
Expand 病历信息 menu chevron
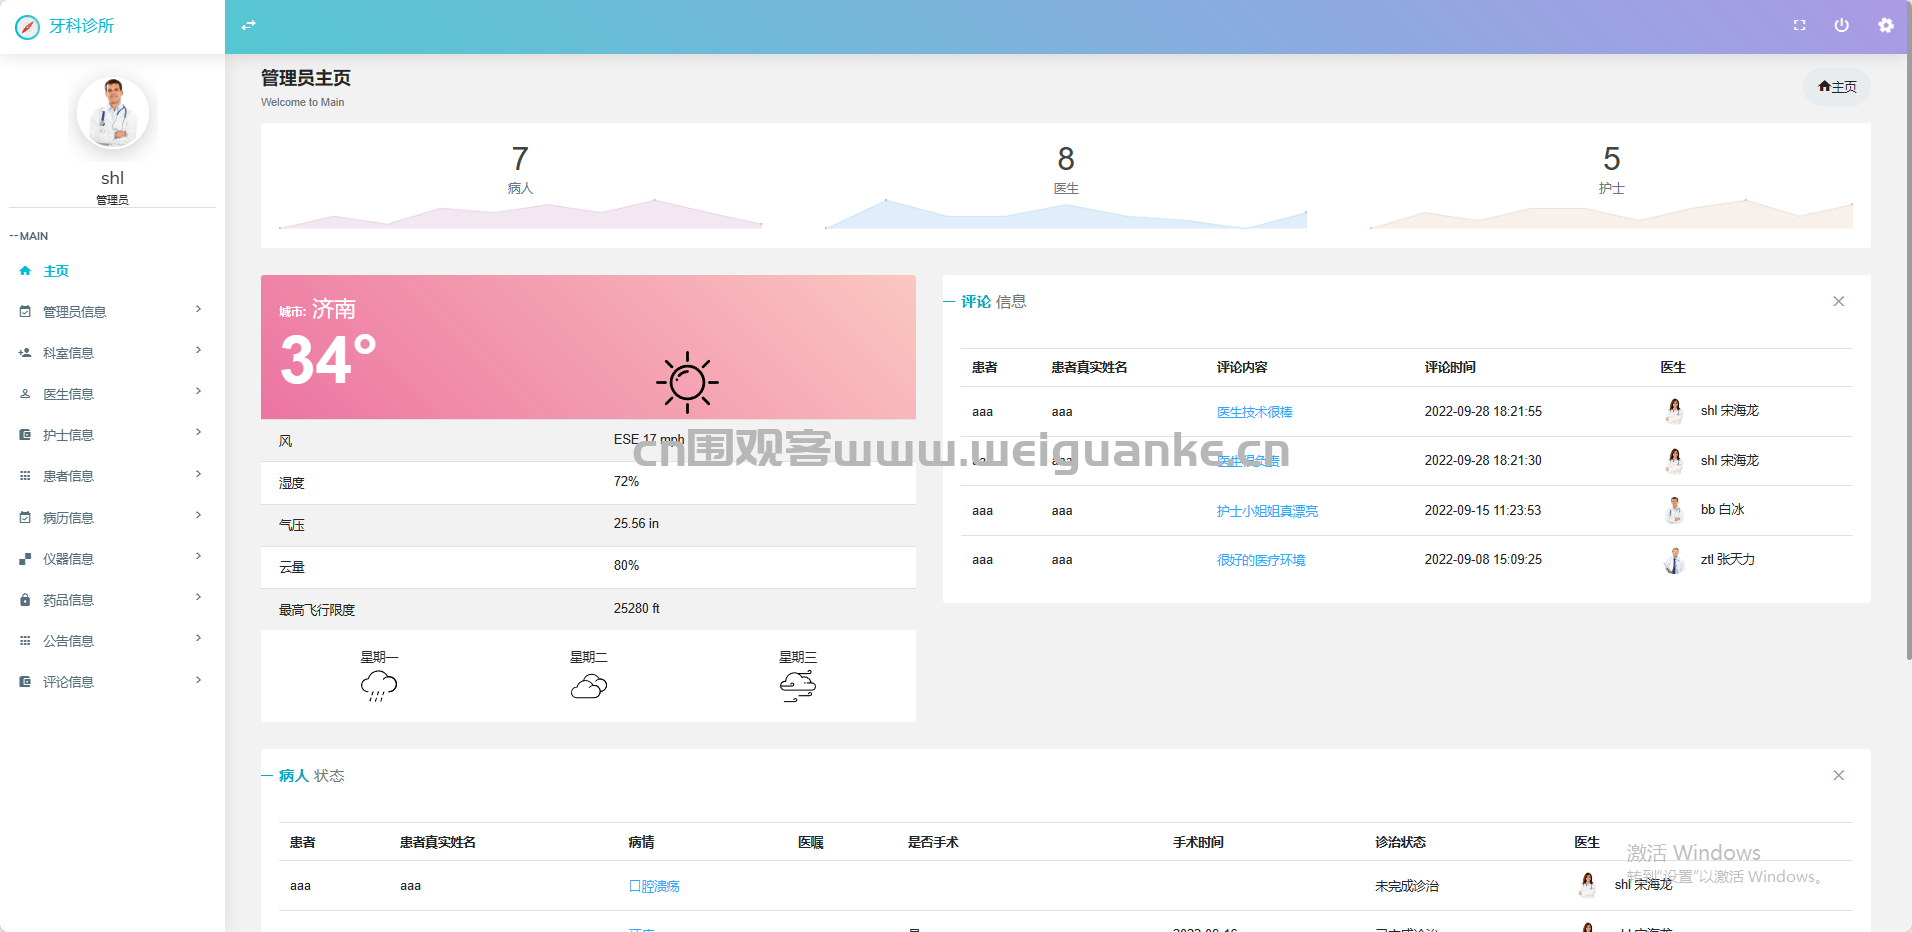click(x=198, y=515)
